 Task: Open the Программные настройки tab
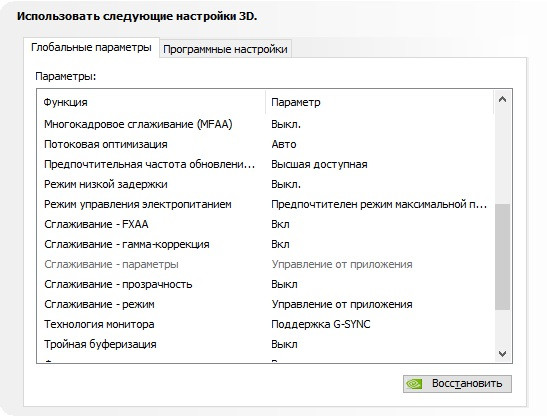pyautogui.click(x=225, y=49)
